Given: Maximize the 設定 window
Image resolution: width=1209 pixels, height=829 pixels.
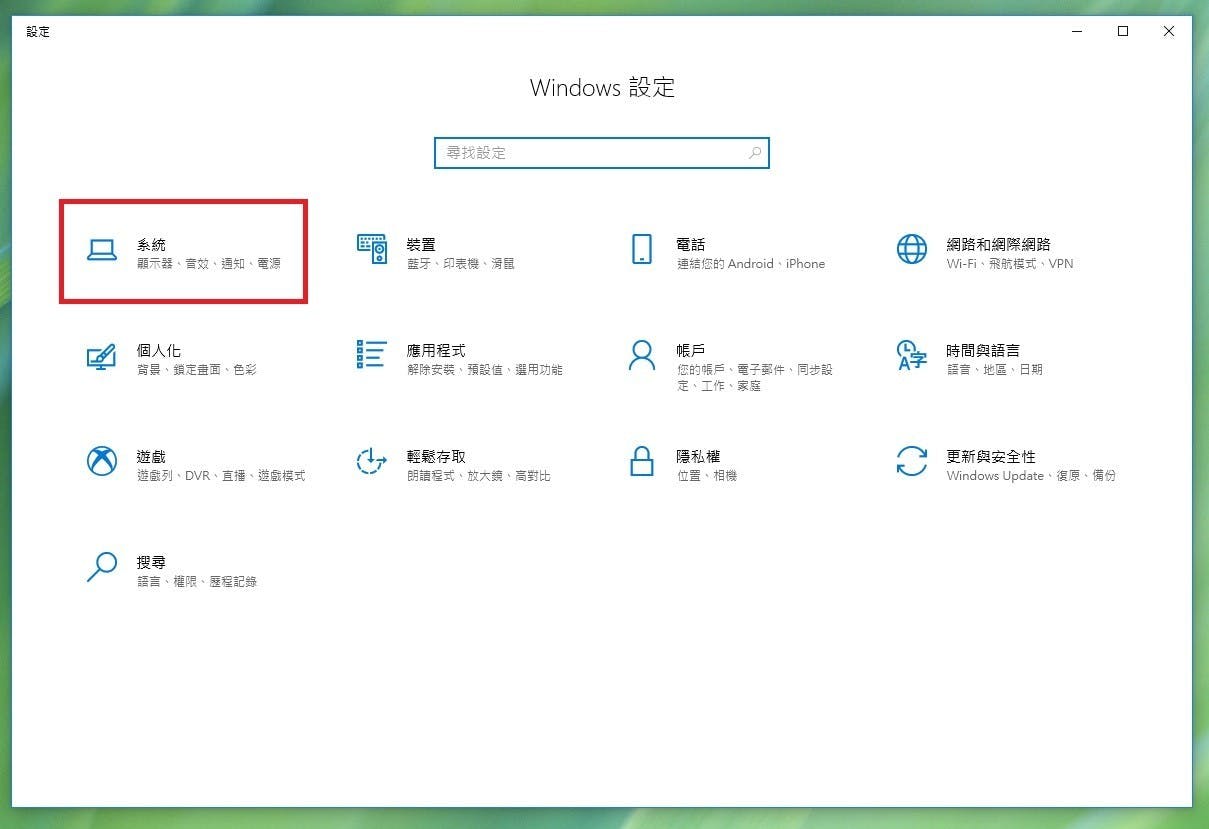Looking at the screenshot, I should coord(1123,31).
